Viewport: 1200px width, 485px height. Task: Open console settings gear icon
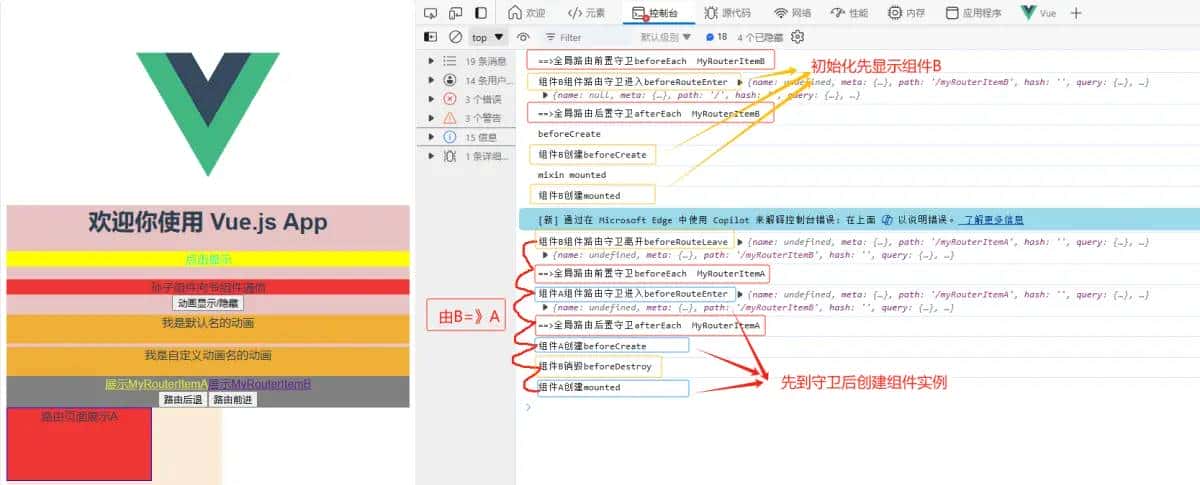click(797, 37)
